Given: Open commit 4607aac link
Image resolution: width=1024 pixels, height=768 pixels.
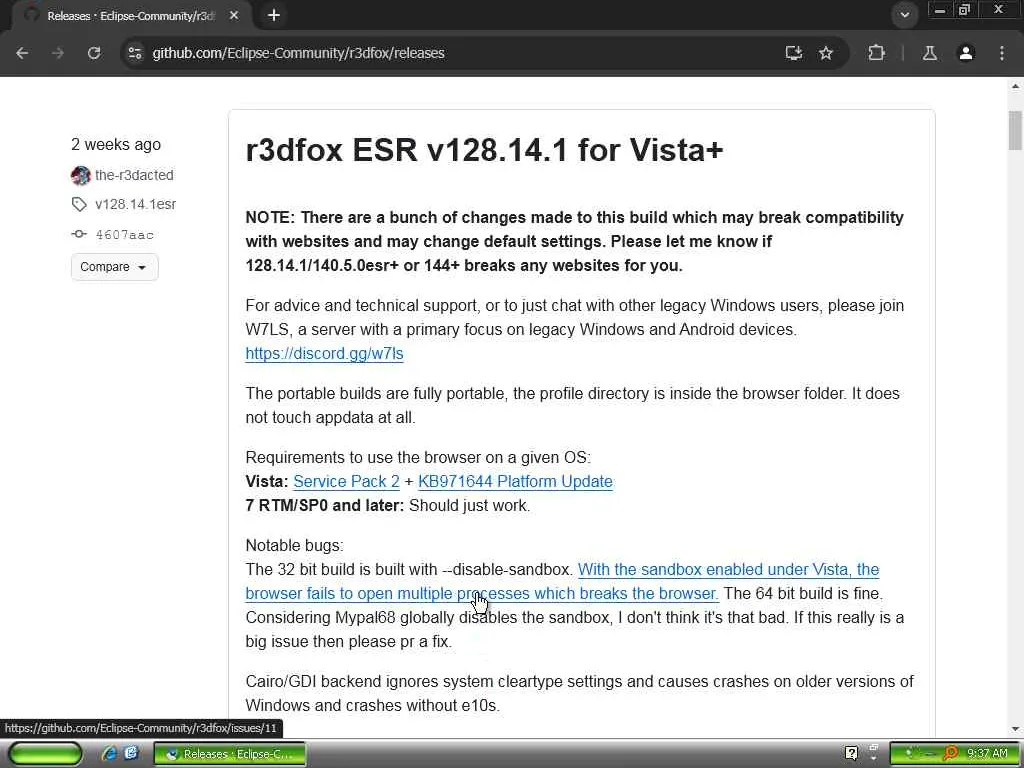Looking at the screenshot, I should coord(125,234).
